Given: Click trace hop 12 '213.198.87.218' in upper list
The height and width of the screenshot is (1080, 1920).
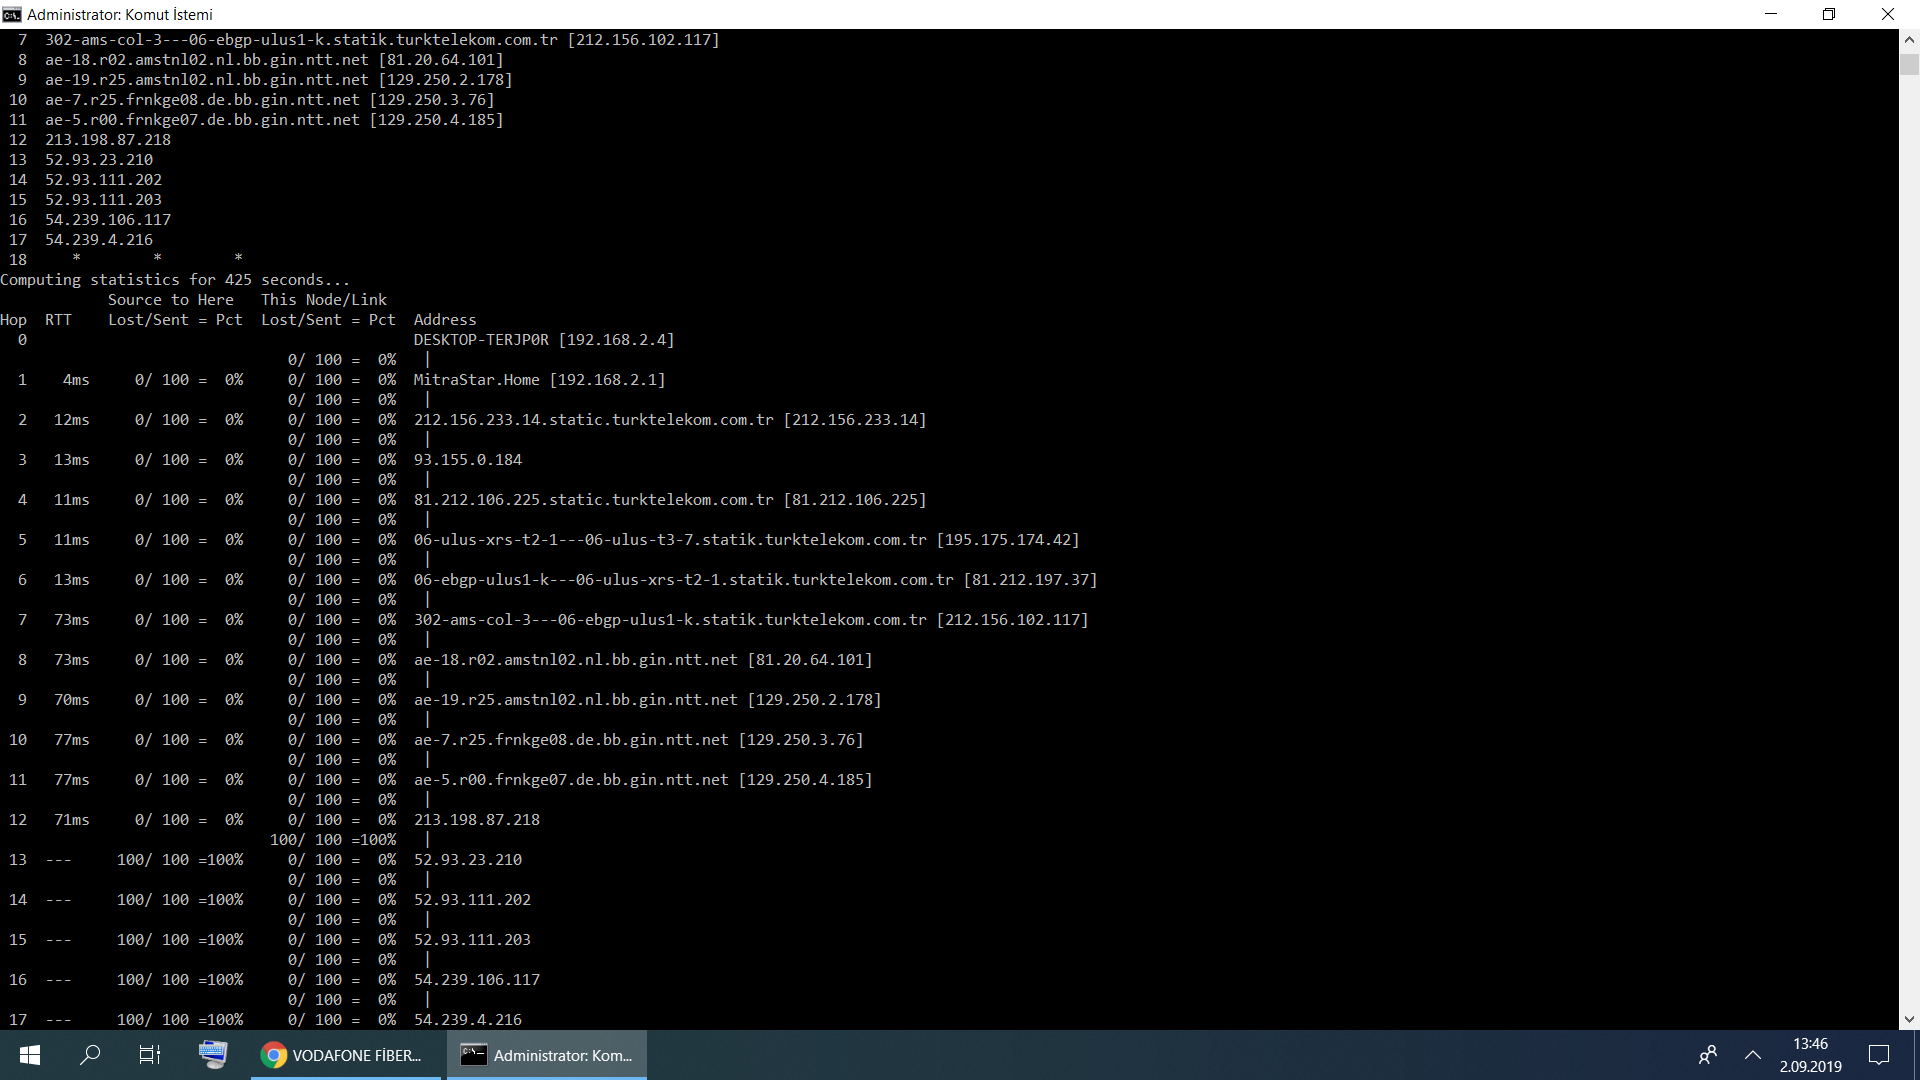Looking at the screenshot, I should tap(108, 140).
